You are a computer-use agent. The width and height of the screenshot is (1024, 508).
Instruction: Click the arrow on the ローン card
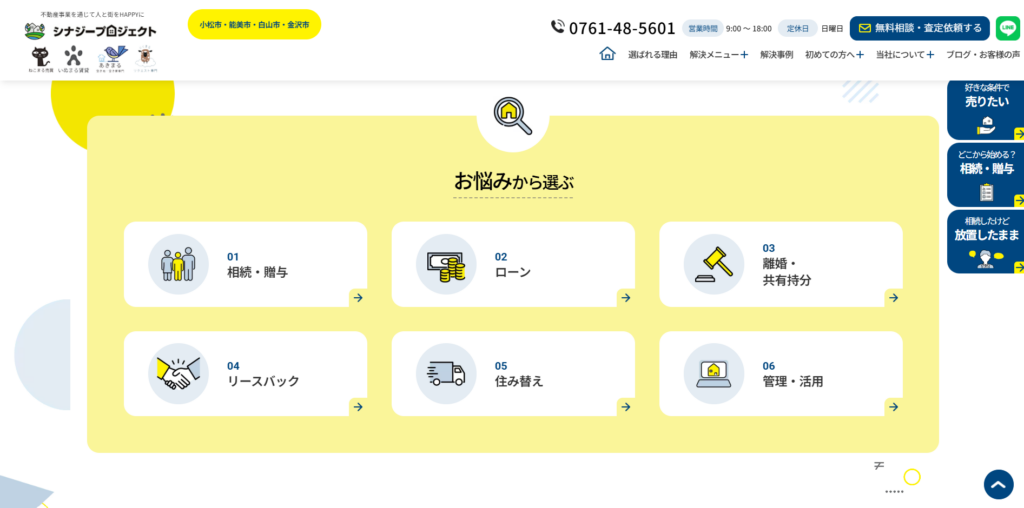626,298
